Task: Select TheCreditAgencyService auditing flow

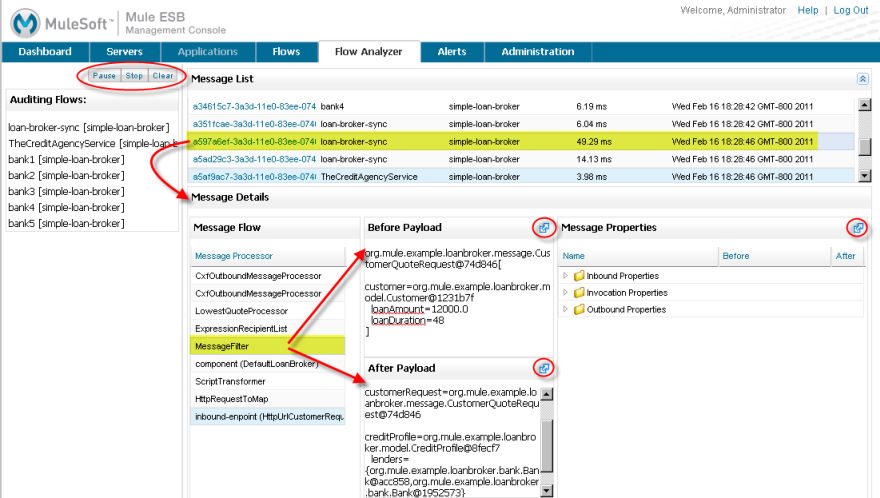Action: click(x=92, y=144)
